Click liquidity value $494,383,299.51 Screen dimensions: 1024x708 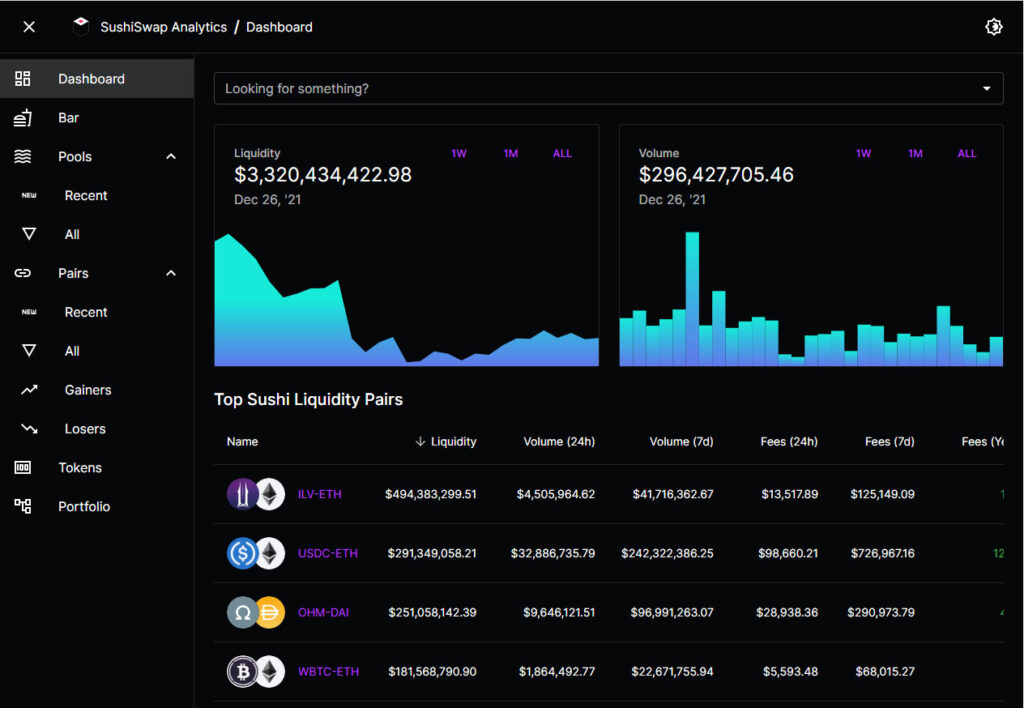point(430,494)
